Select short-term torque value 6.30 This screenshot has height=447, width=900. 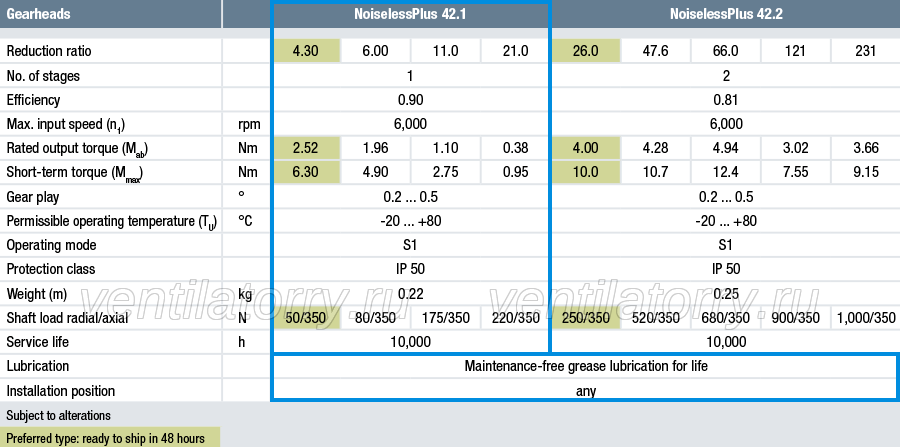point(305,172)
